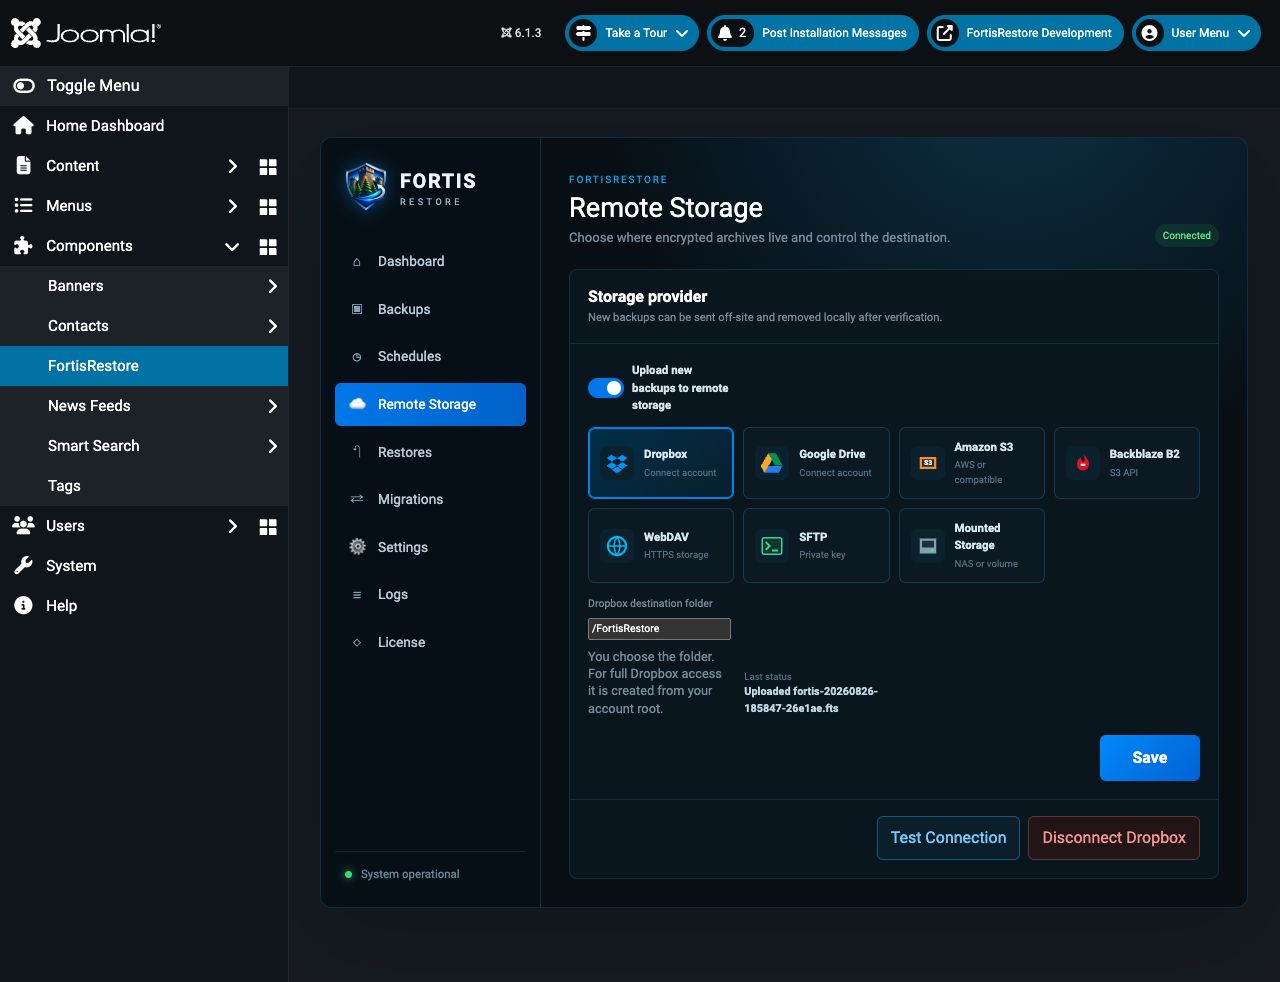Click the Save button

point(1150,758)
